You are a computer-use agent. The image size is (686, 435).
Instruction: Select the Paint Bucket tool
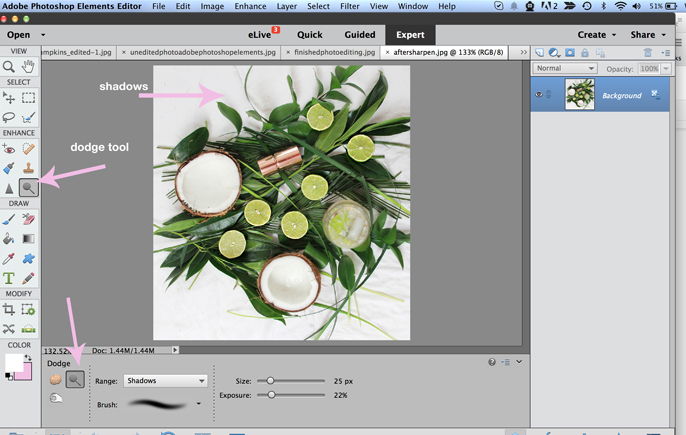[9, 239]
